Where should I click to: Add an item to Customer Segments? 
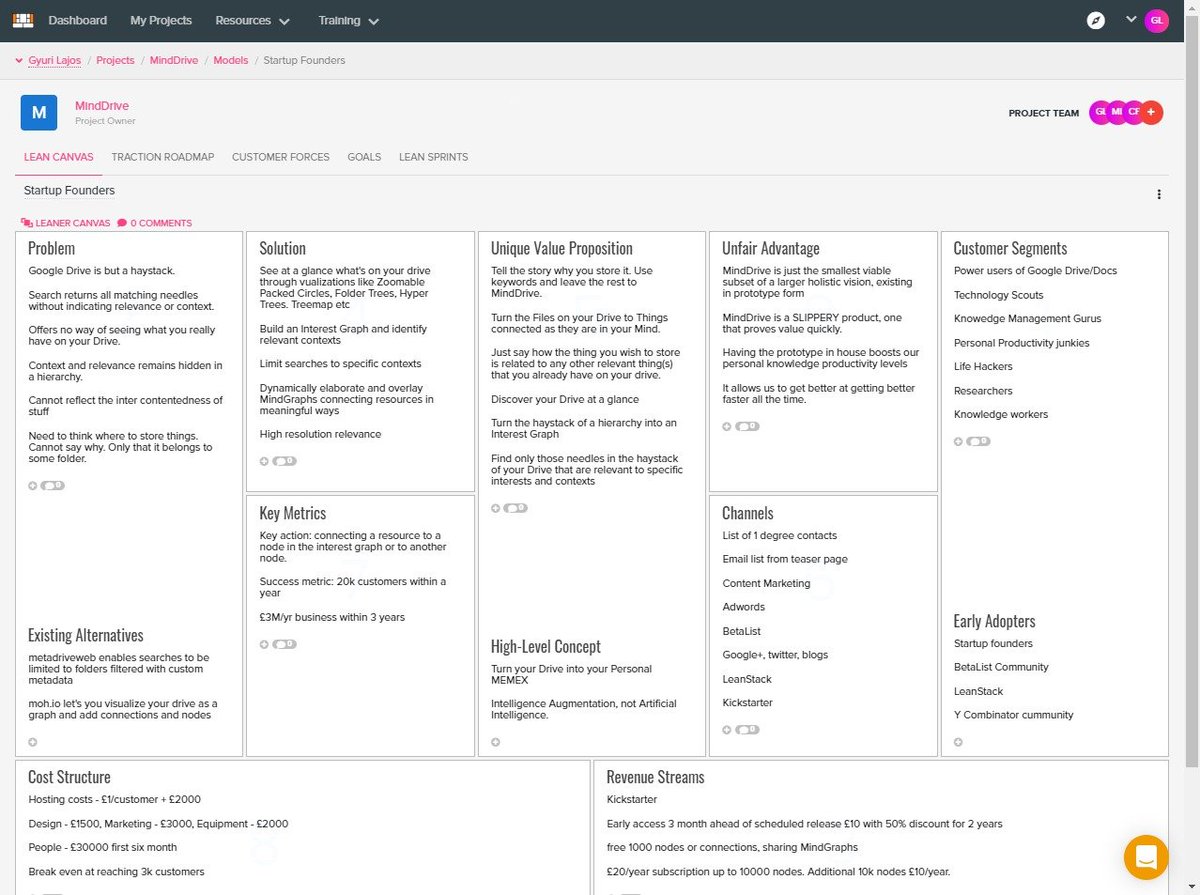[958, 442]
